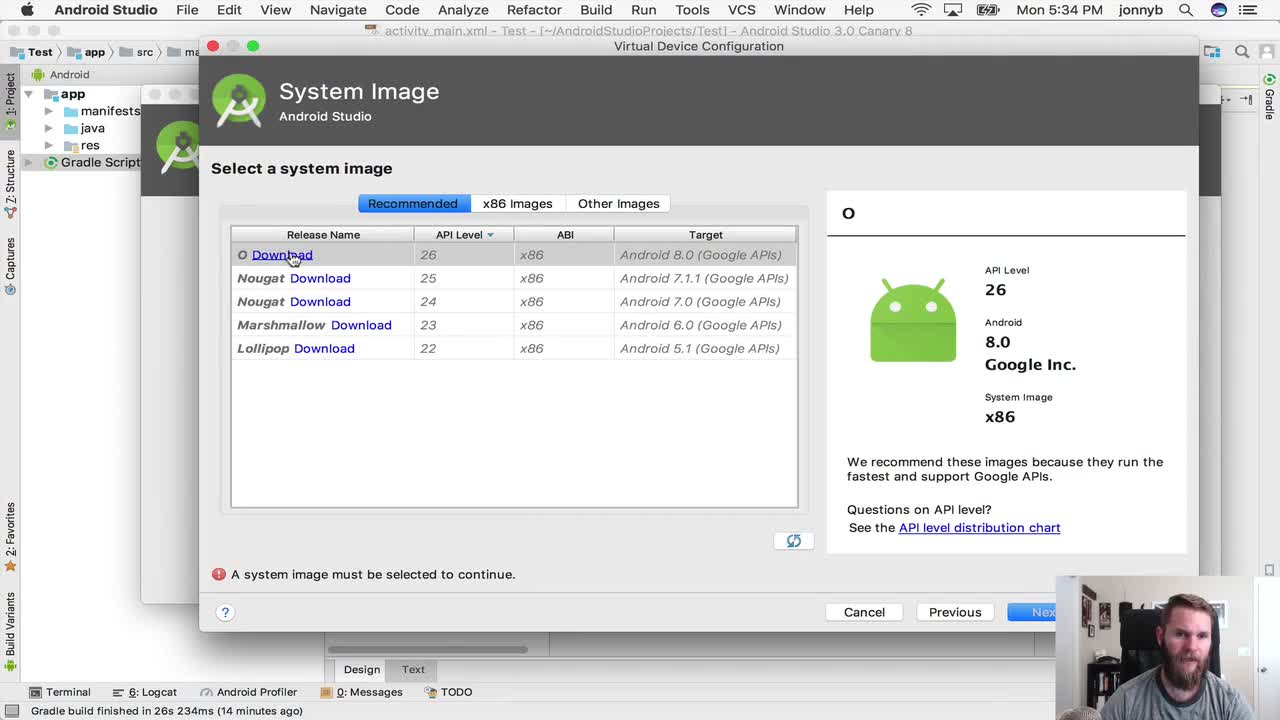Open the Captures side panel tab
Image resolution: width=1280 pixels, height=720 pixels.
pos(10,266)
